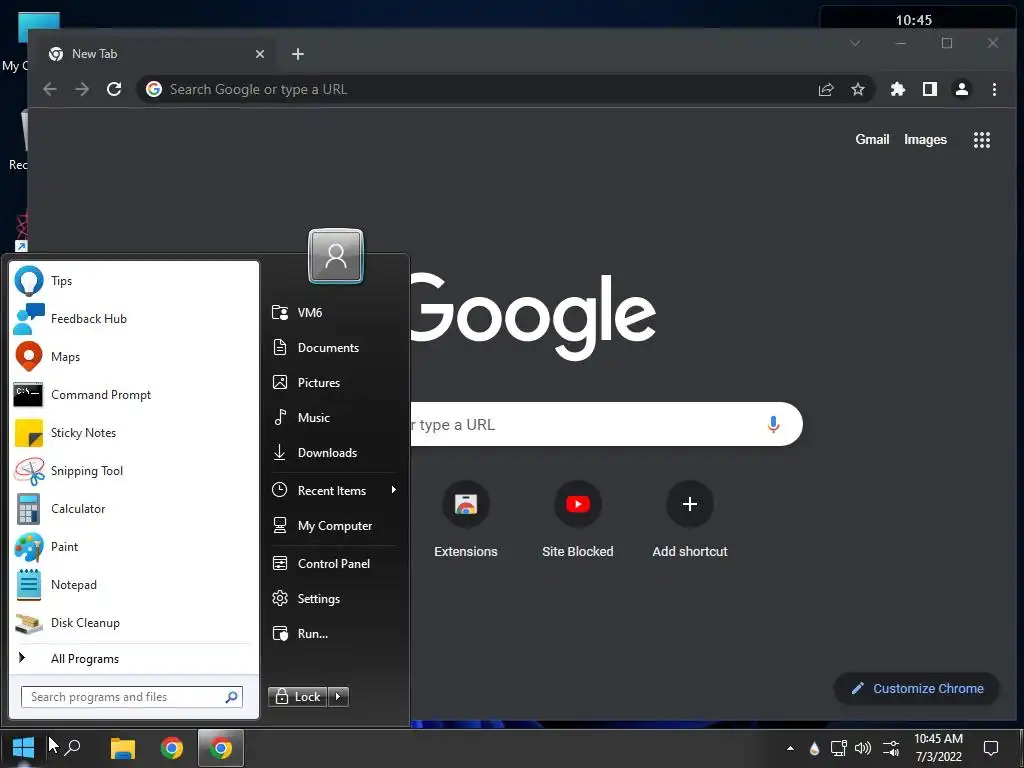Open the Images link
This screenshot has width=1024, height=768.
pos(925,139)
